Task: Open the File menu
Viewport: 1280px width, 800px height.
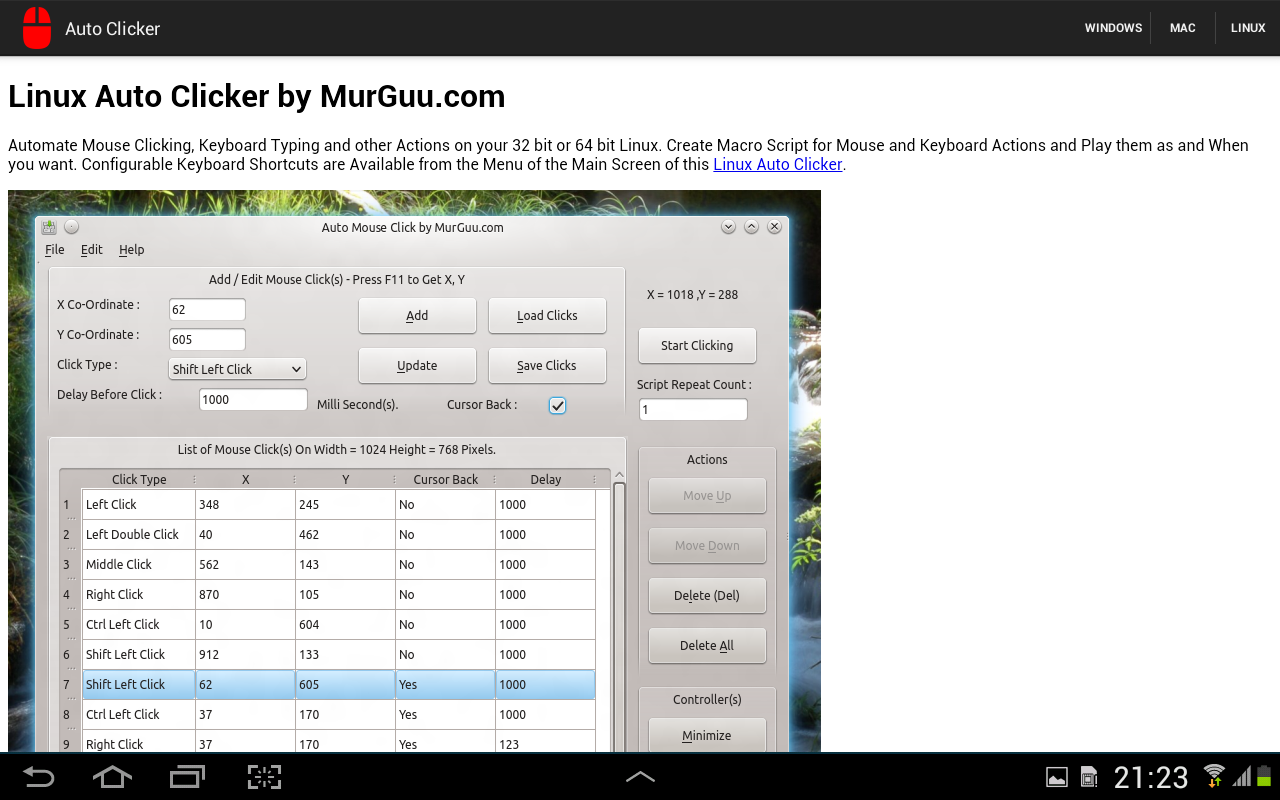Action: pyautogui.click(x=54, y=249)
